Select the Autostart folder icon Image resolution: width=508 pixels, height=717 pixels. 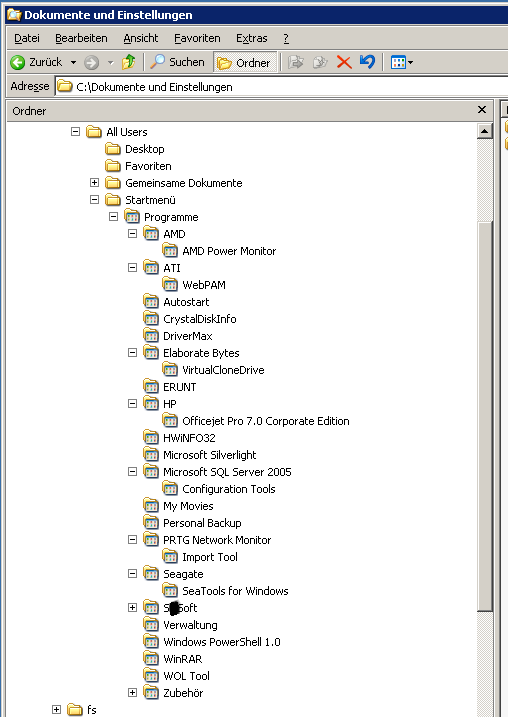(x=151, y=301)
